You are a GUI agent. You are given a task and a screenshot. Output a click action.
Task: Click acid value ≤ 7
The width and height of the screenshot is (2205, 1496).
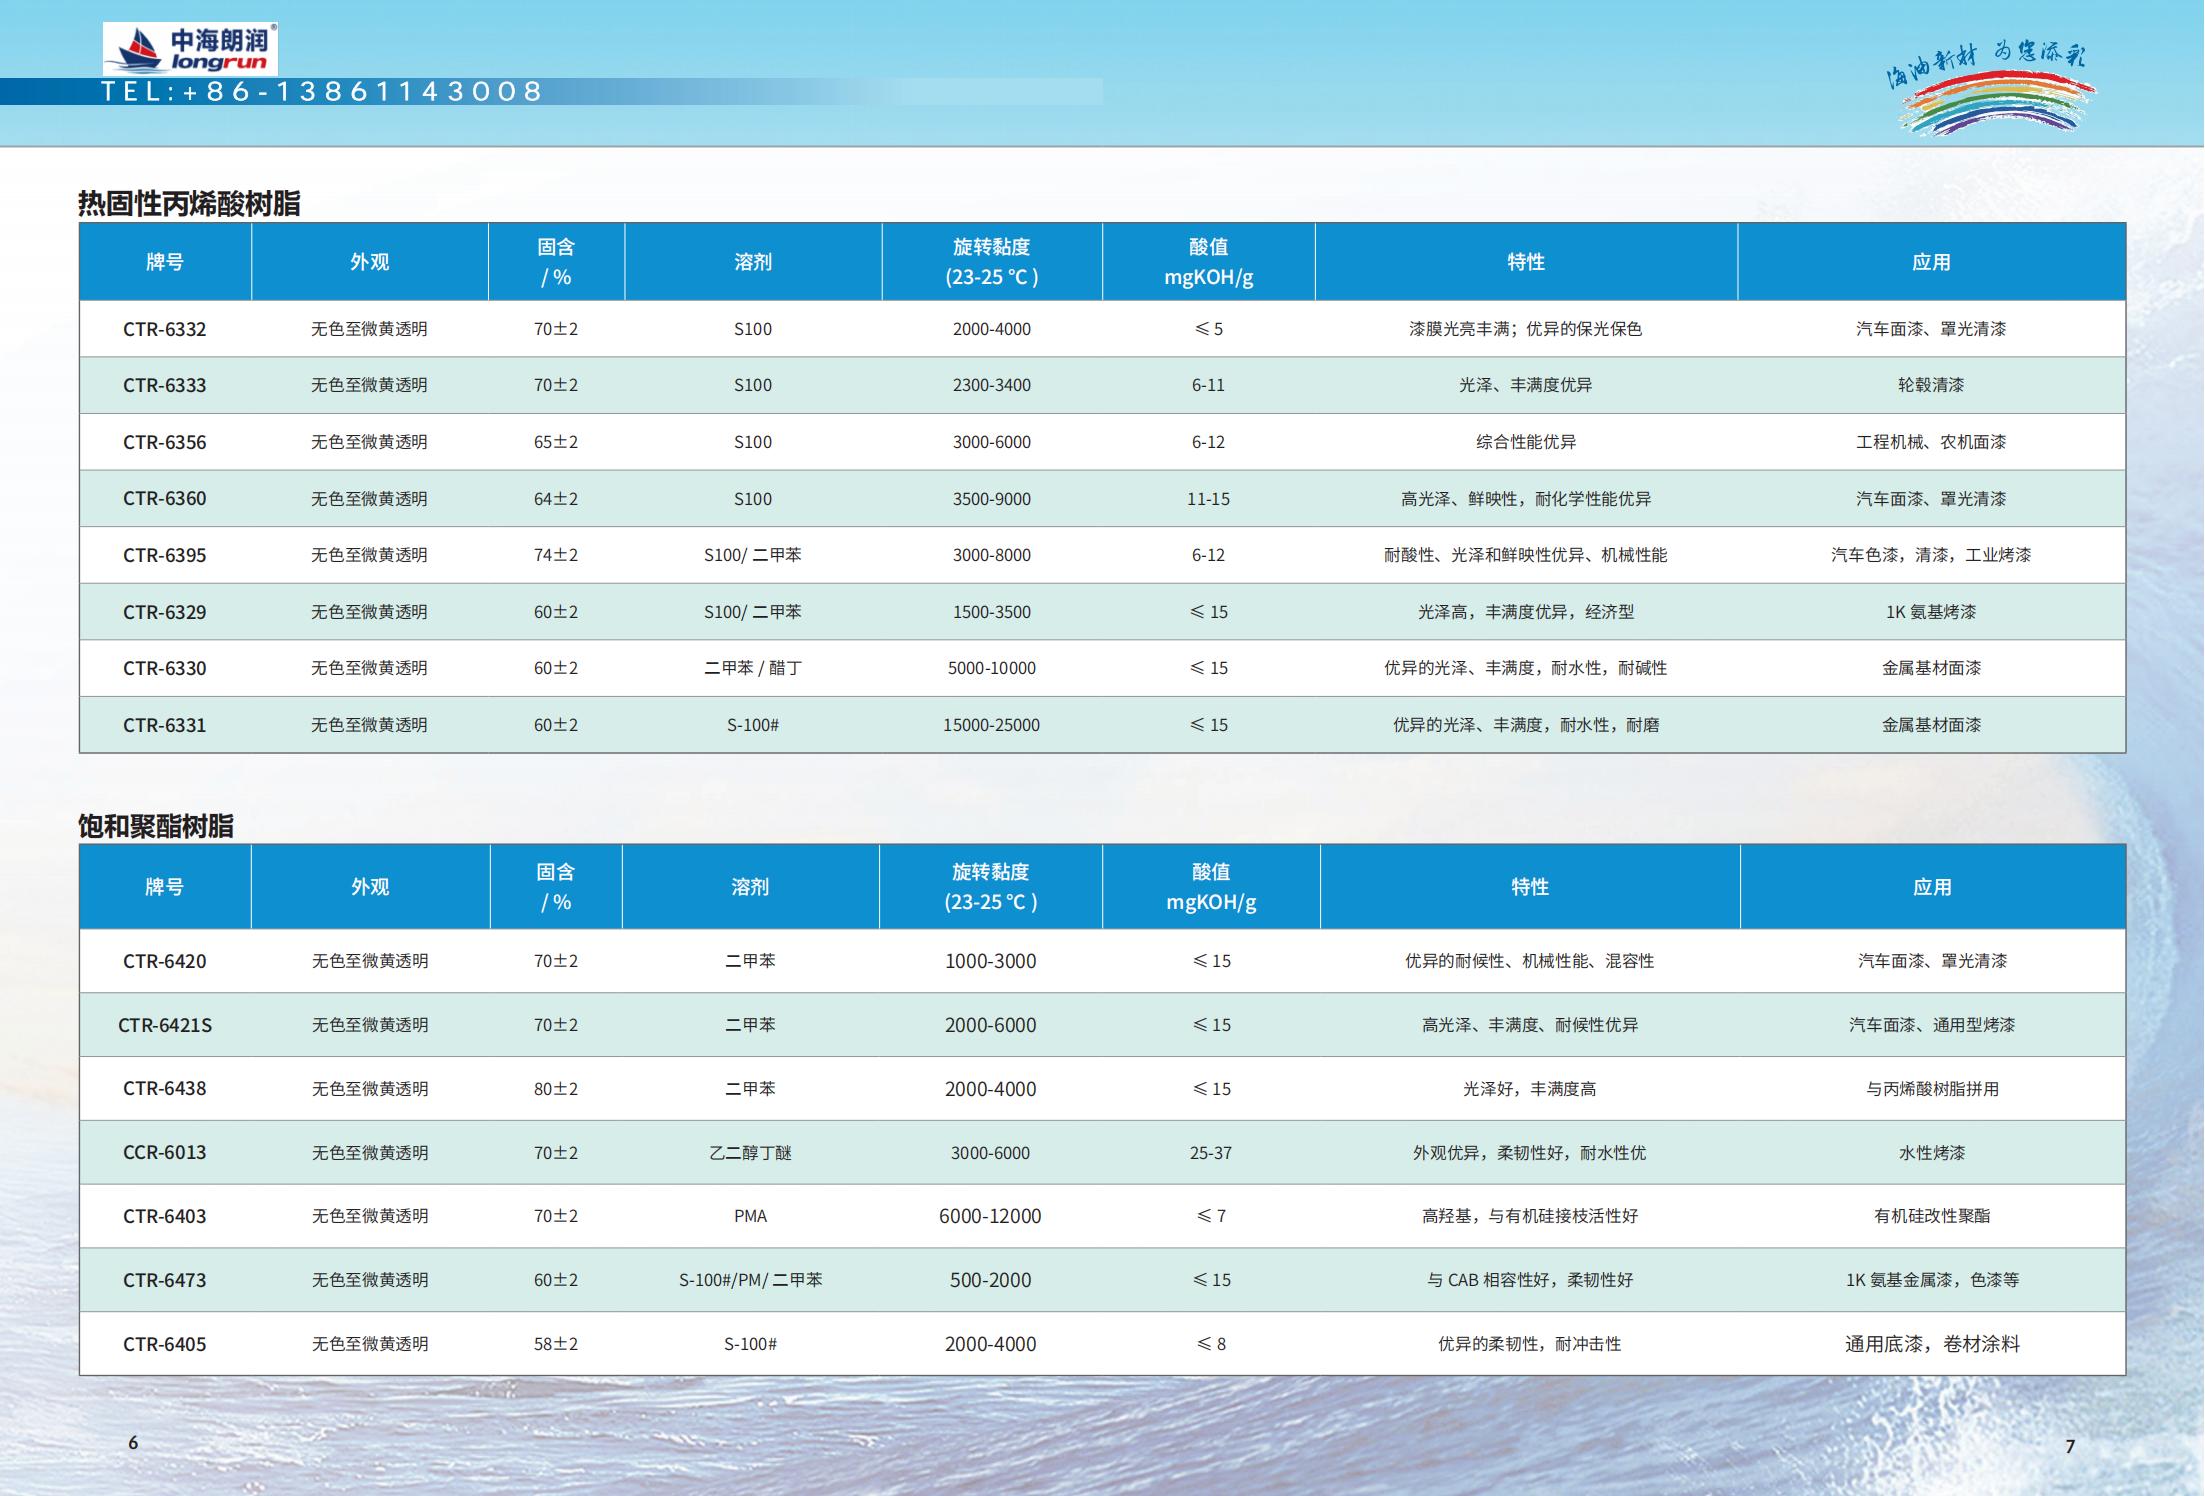pyautogui.click(x=1211, y=1216)
